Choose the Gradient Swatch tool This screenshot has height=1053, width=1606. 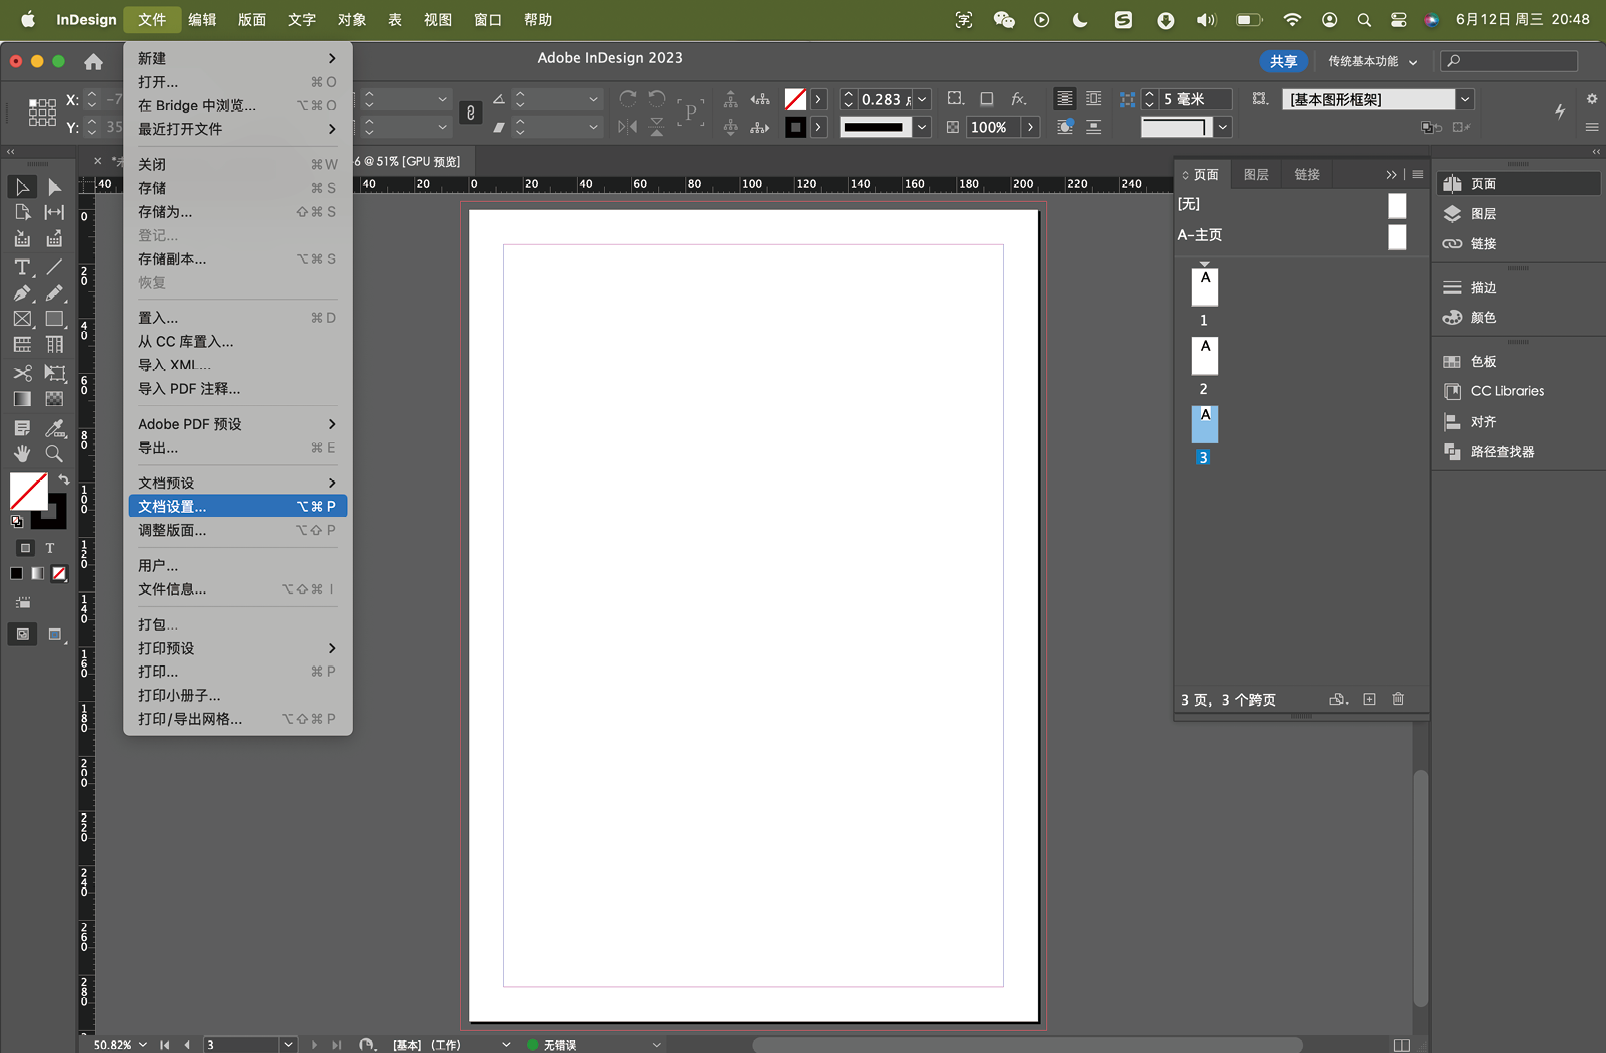[x=21, y=399]
